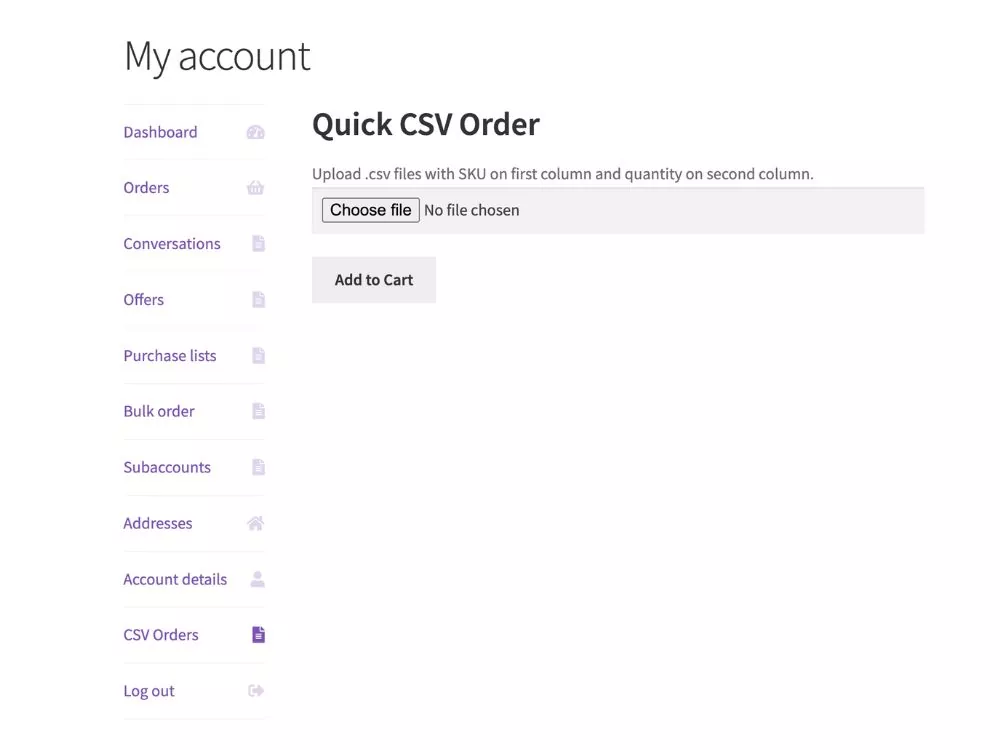
Task: Click the Offers document icon
Action: pyautogui.click(x=258, y=300)
